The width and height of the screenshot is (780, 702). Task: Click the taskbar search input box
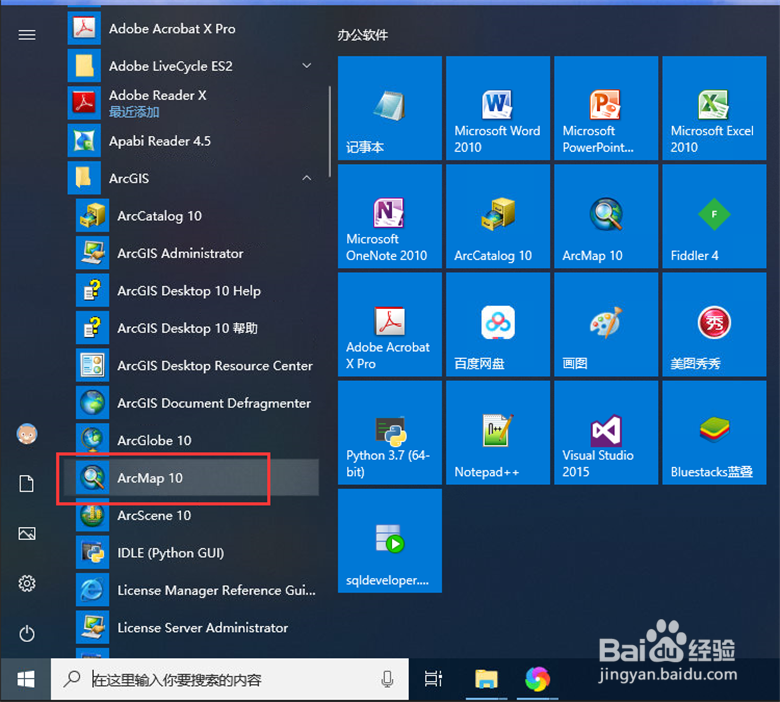(230, 679)
